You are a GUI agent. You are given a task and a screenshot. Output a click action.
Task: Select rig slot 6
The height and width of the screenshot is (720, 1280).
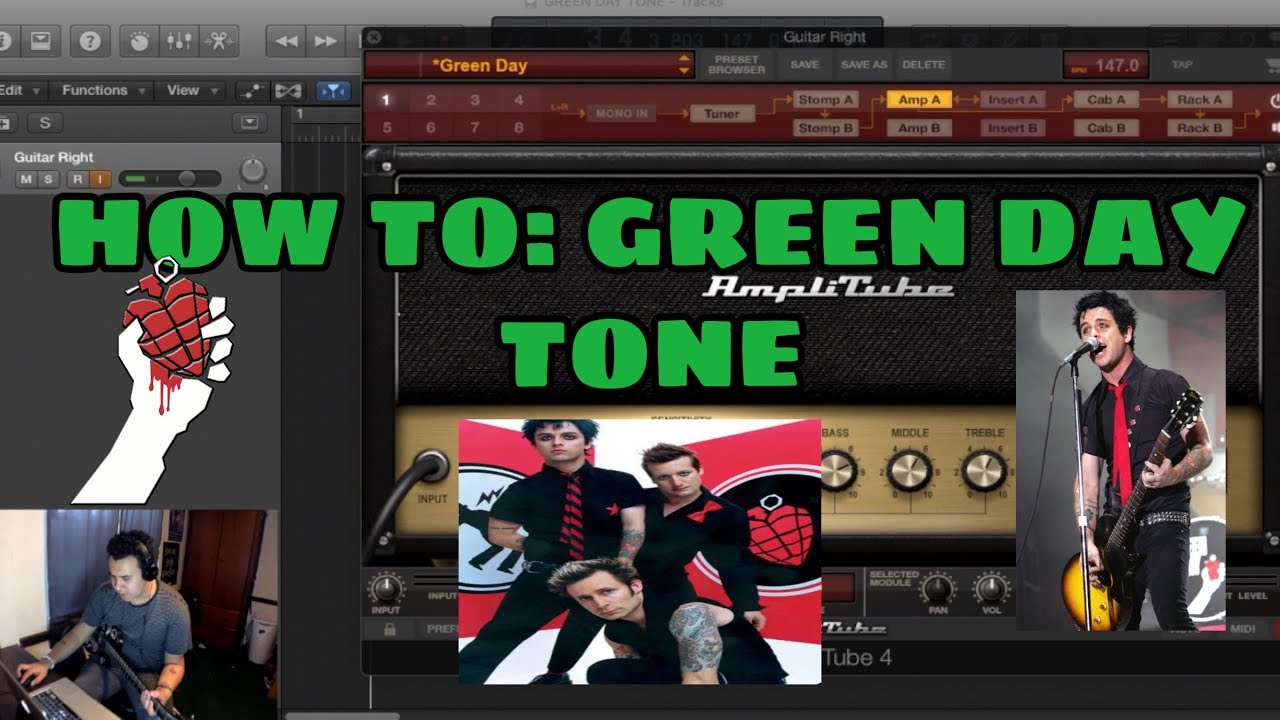coord(431,128)
